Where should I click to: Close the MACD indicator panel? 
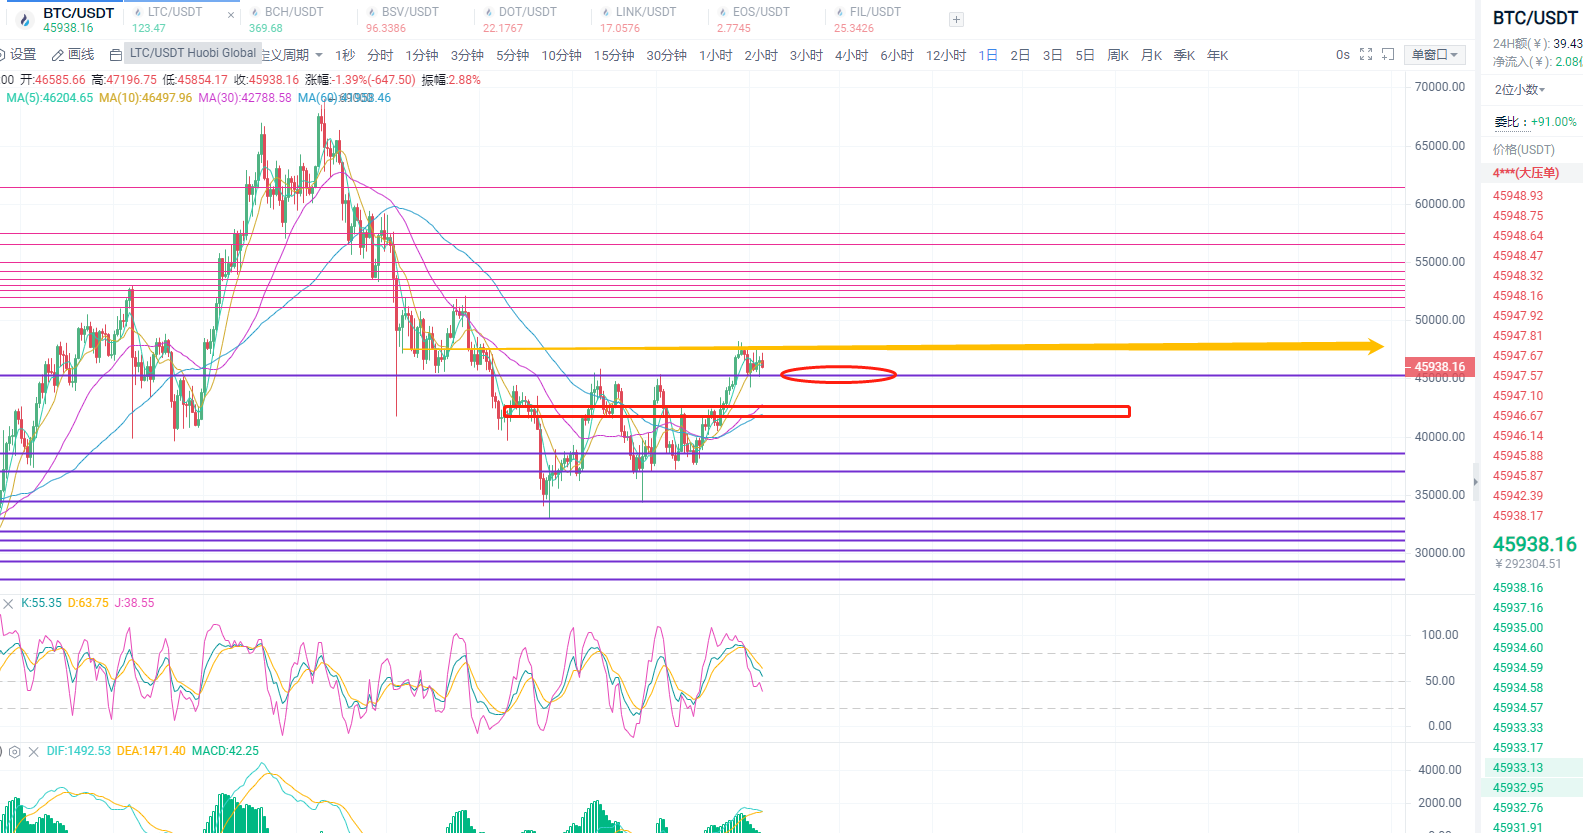(34, 751)
